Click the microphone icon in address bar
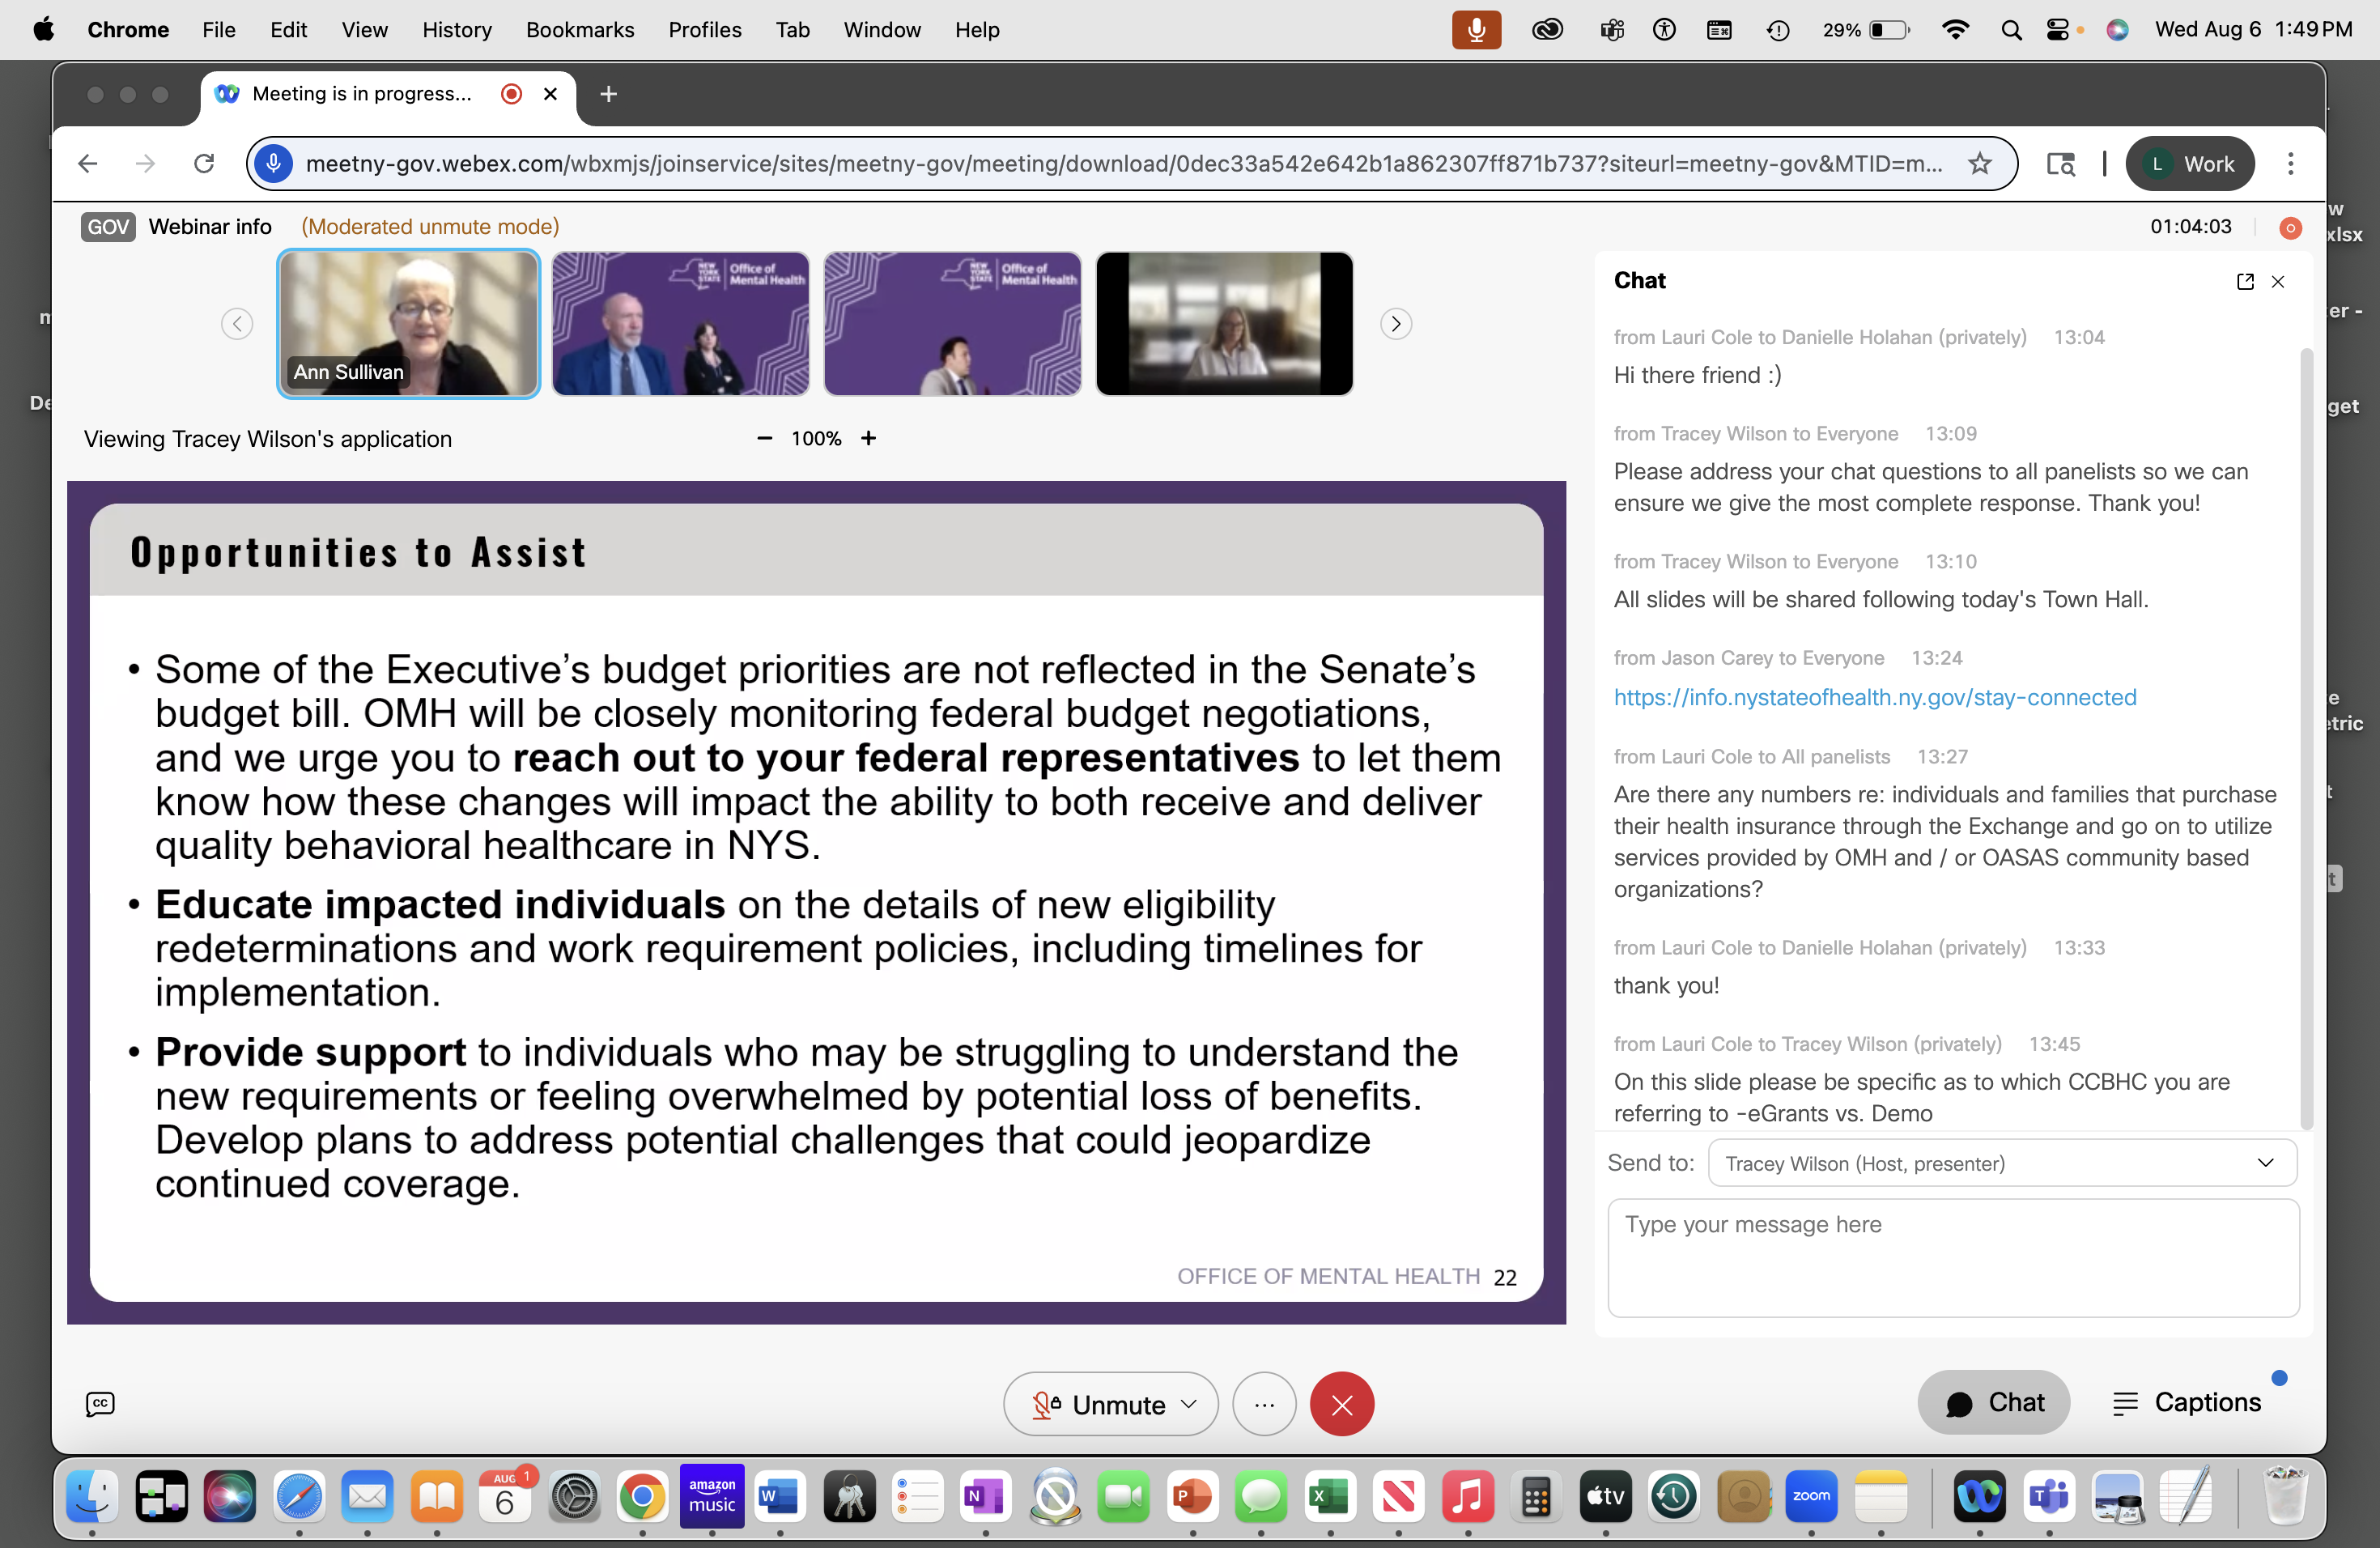 [274, 164]
